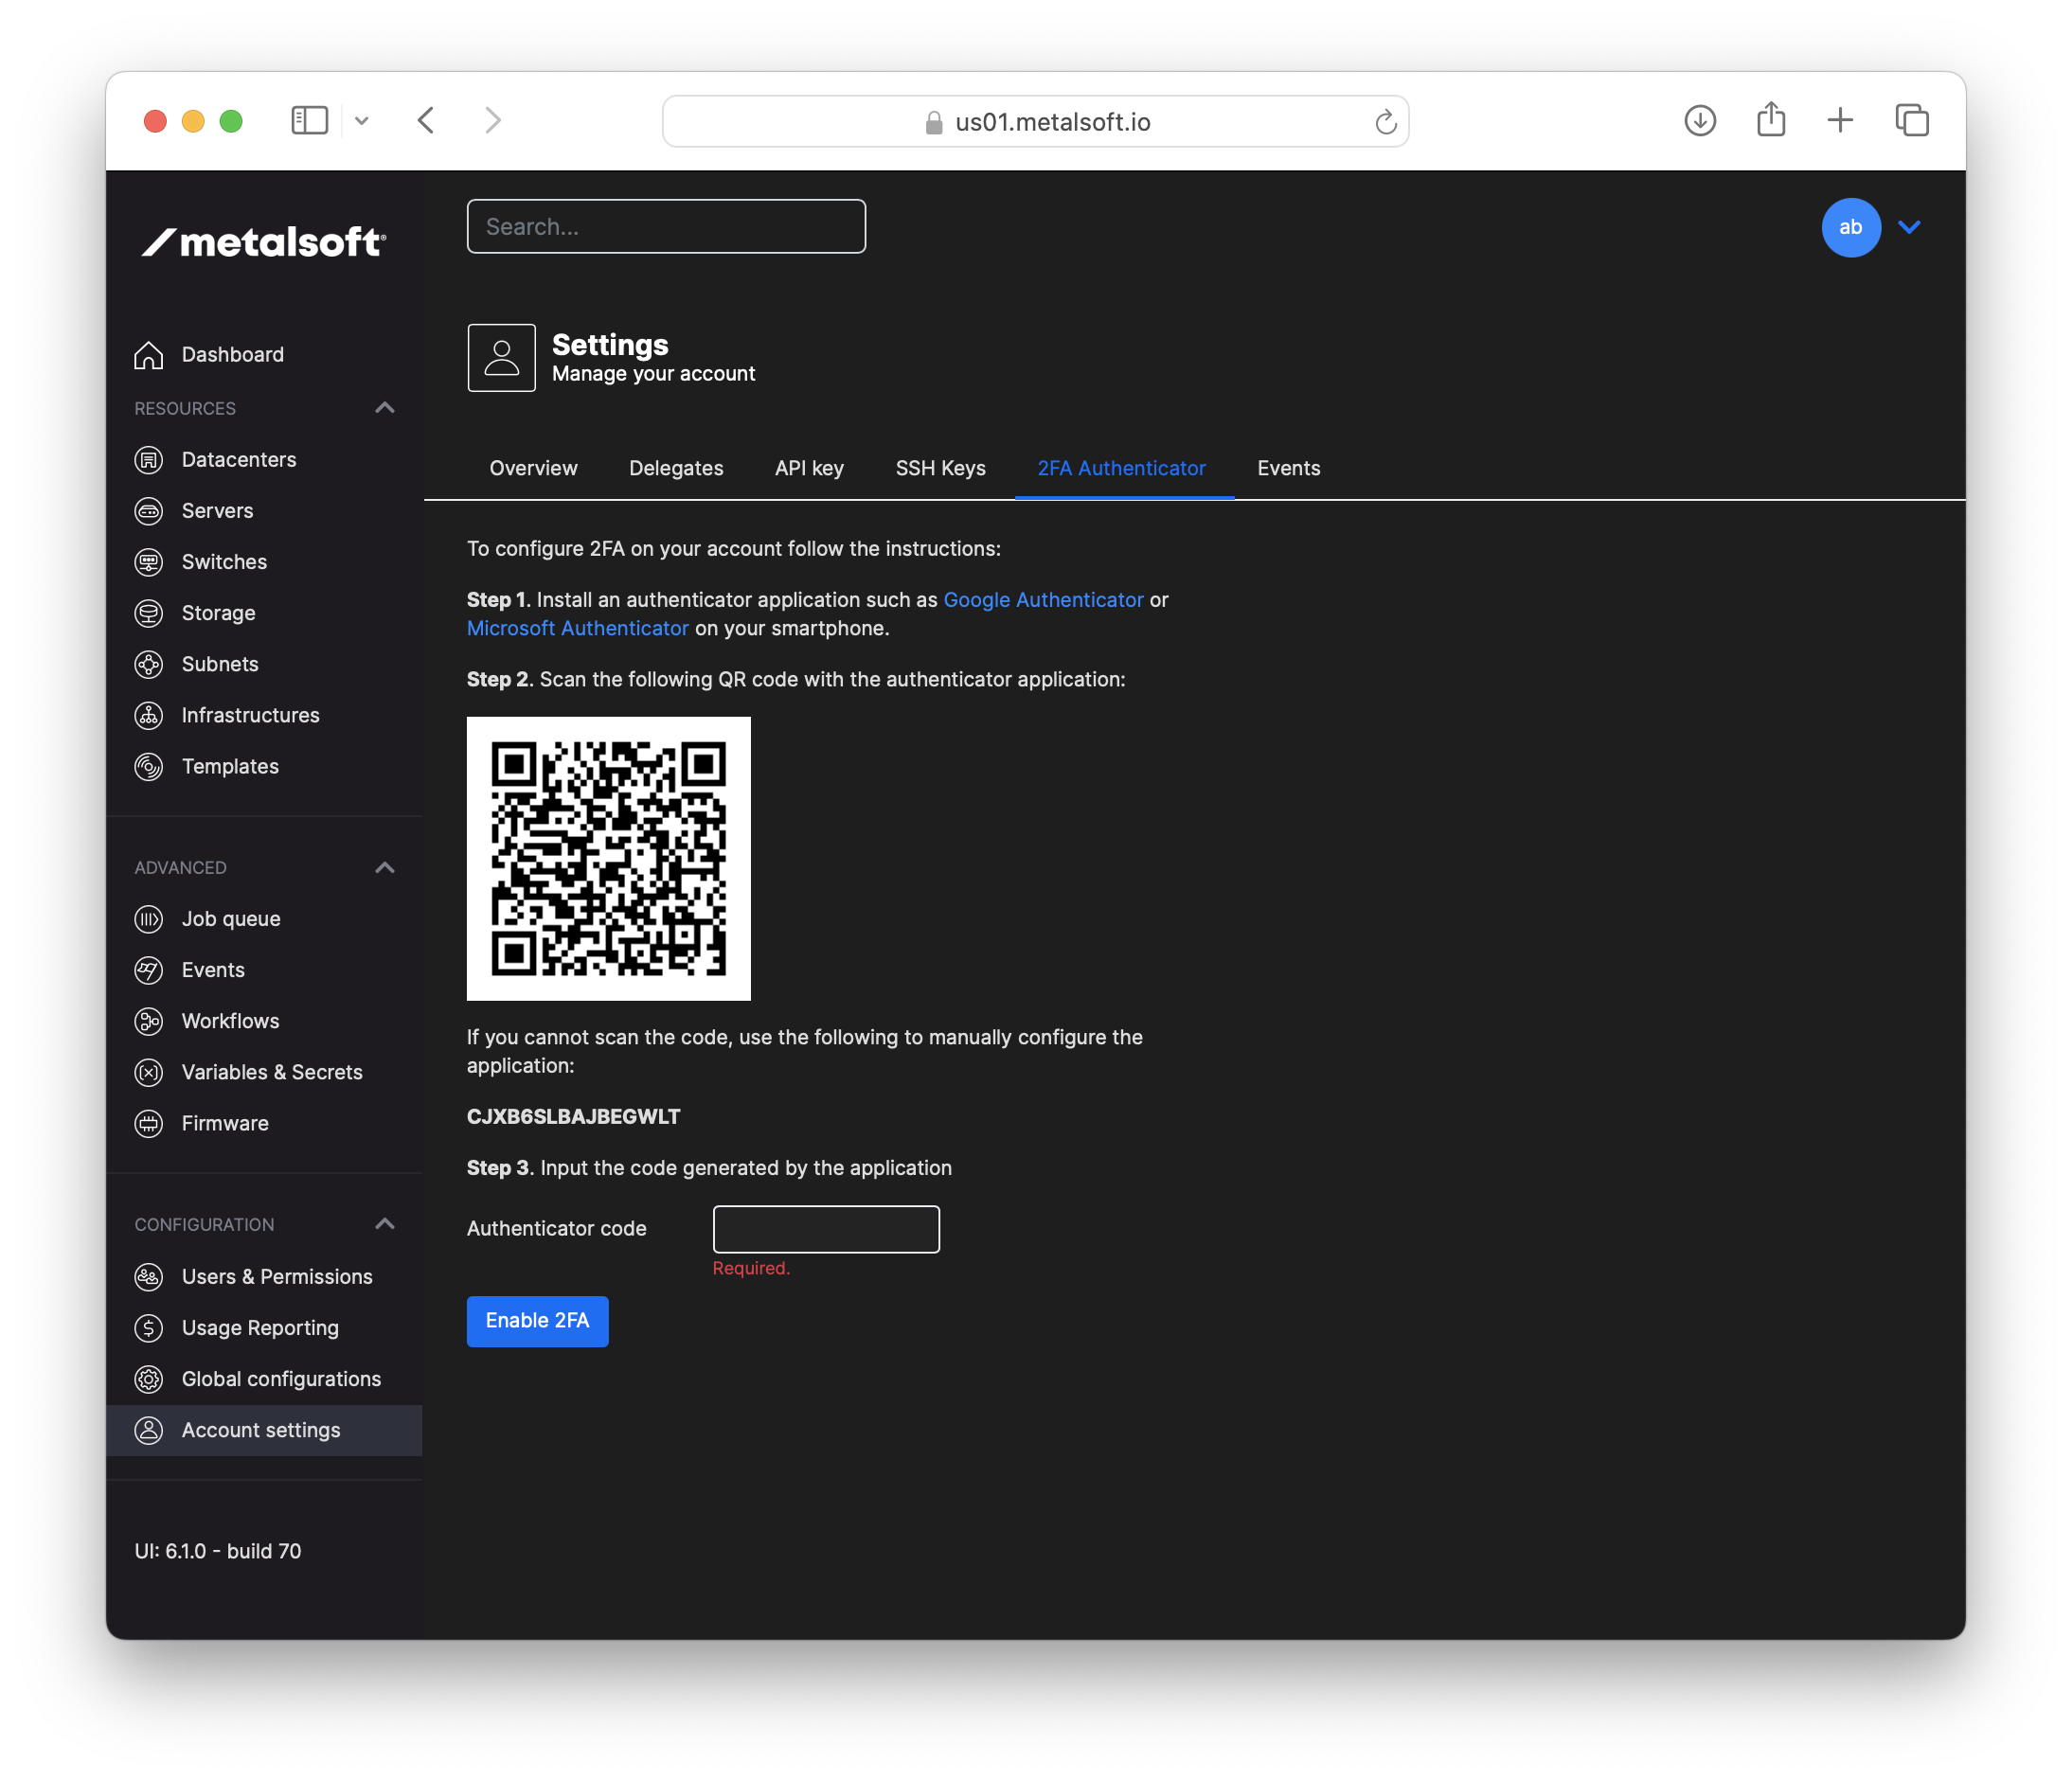This screenshot has height=1780, width=2072.
Task: Open Safari downloads button
Action: 1700,121
